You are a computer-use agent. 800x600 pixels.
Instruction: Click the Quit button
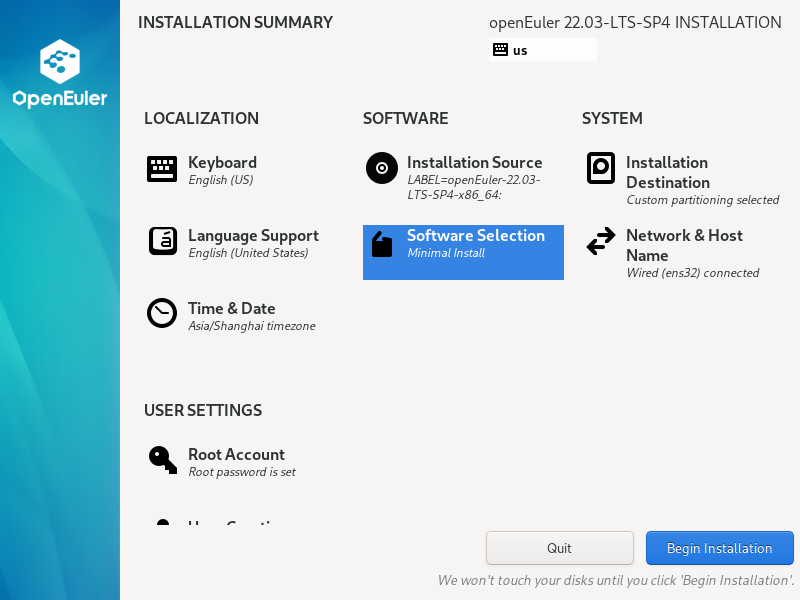(560, 548)
